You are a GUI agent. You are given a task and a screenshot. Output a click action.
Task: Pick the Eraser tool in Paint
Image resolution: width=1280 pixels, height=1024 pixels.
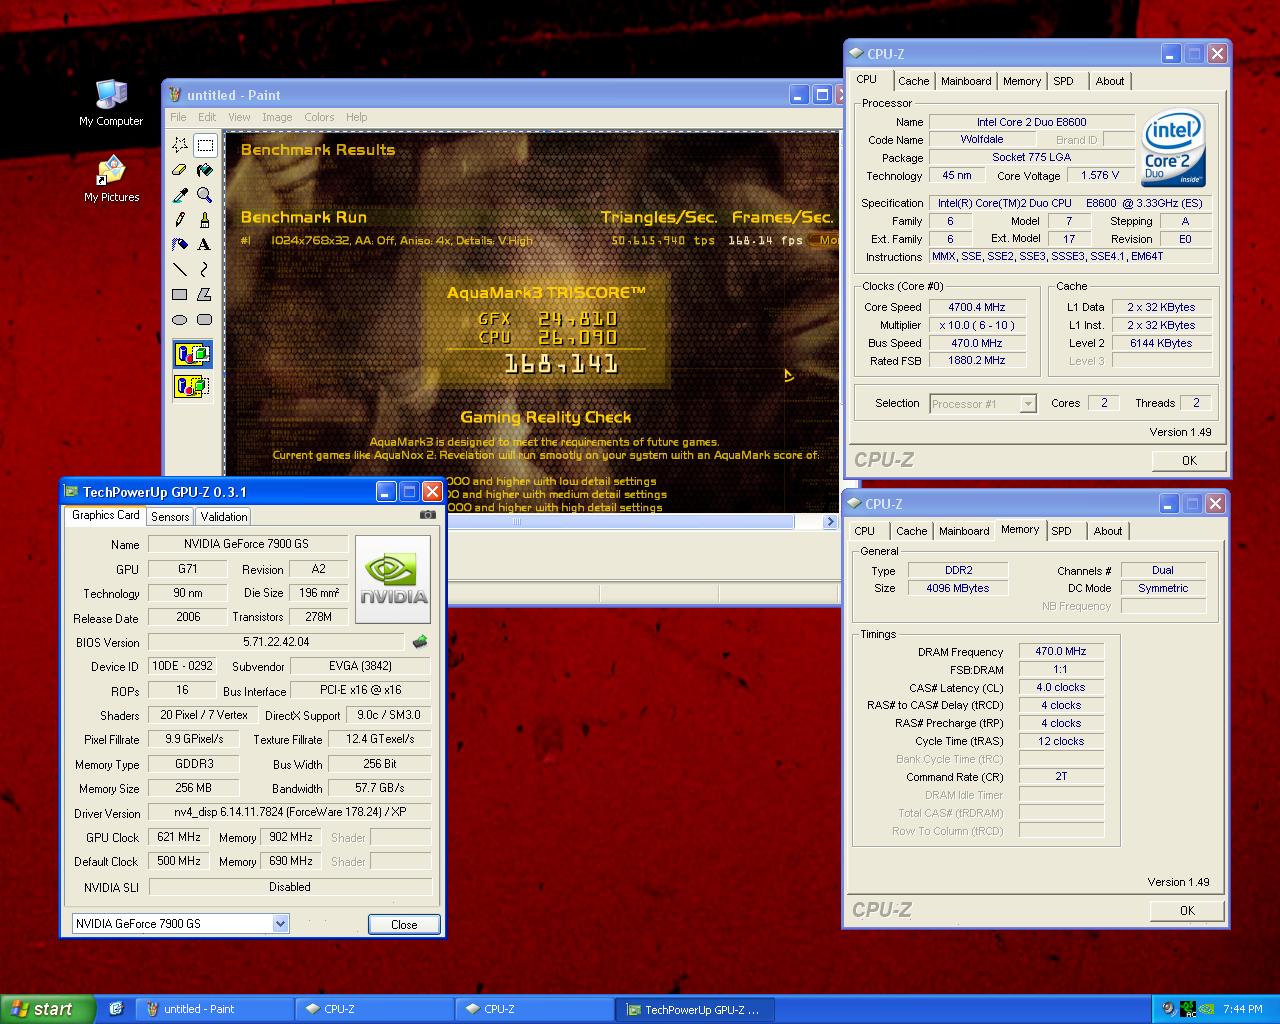tap(180, 170)
